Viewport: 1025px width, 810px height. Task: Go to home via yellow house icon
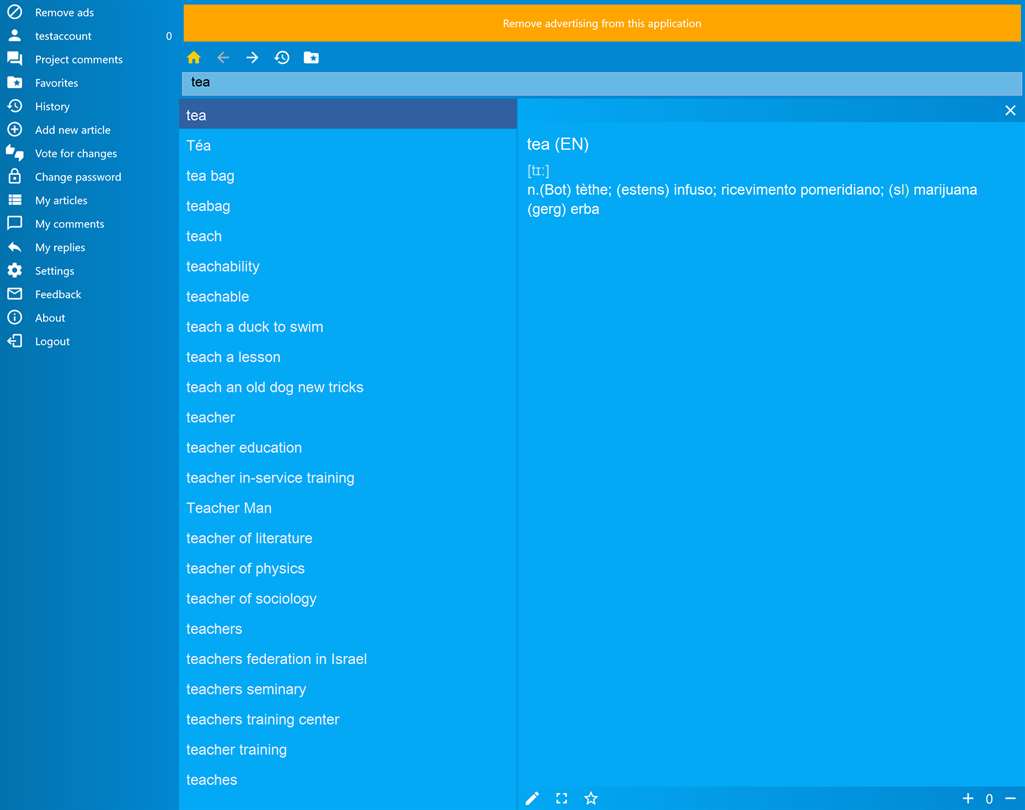point(193,58)
